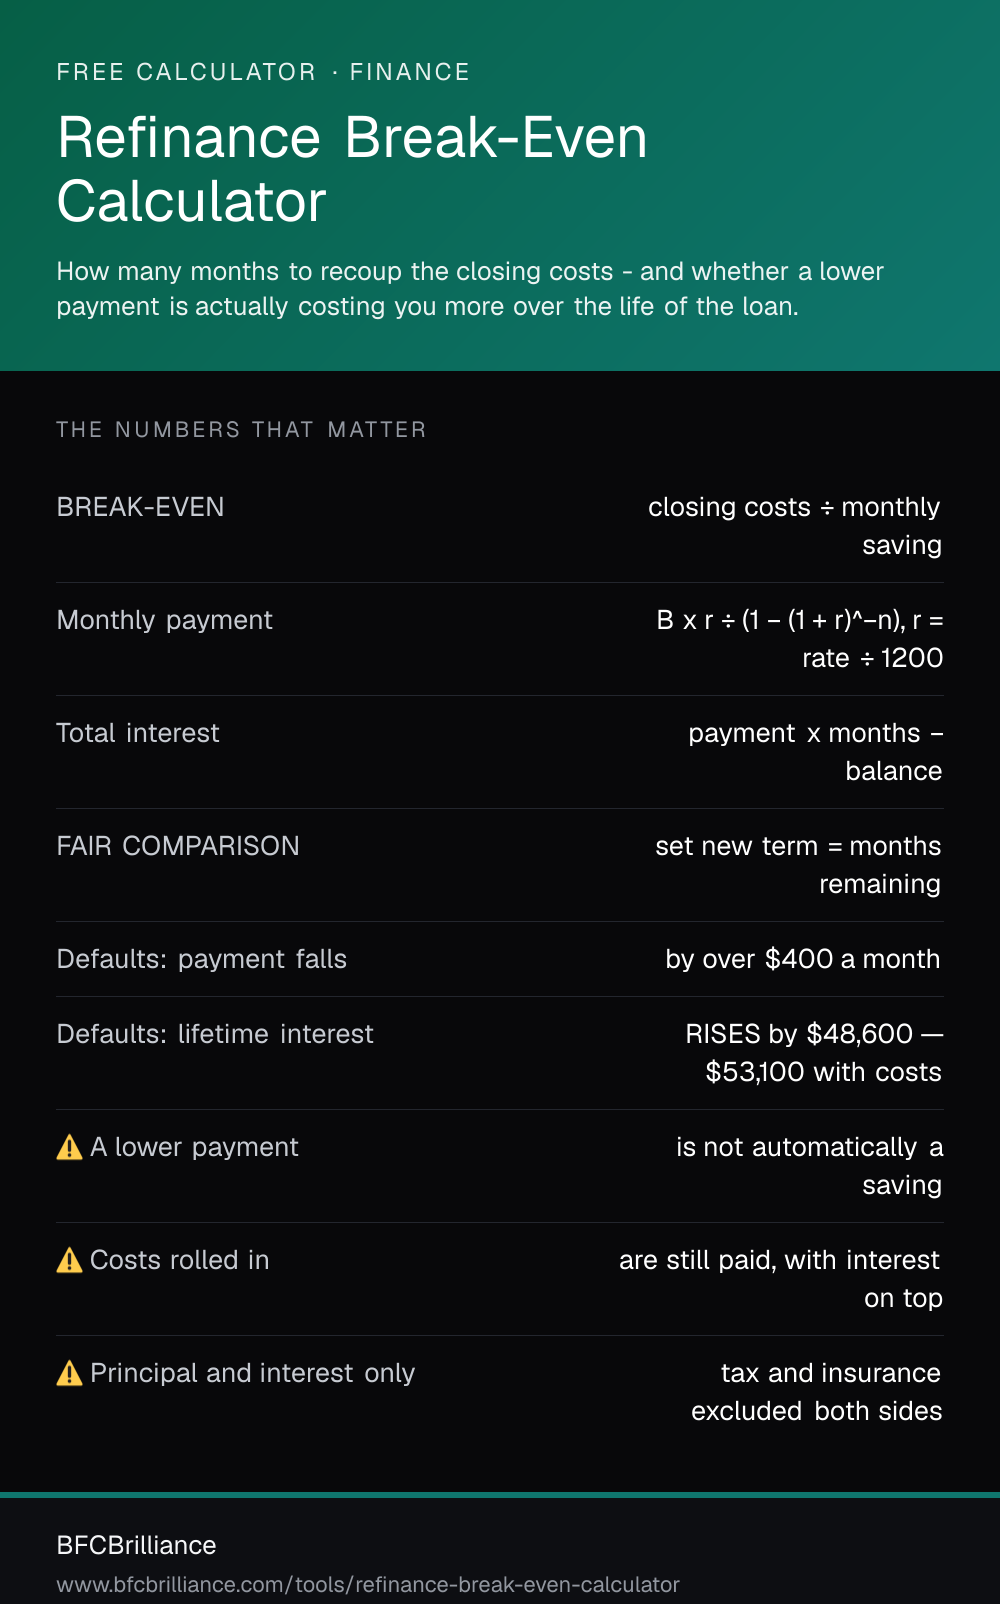Click the RISES by $48,600 value text
The height and width of the screenshot is (1604, 1000).
pyautogui.click(x=814, y=1053)
